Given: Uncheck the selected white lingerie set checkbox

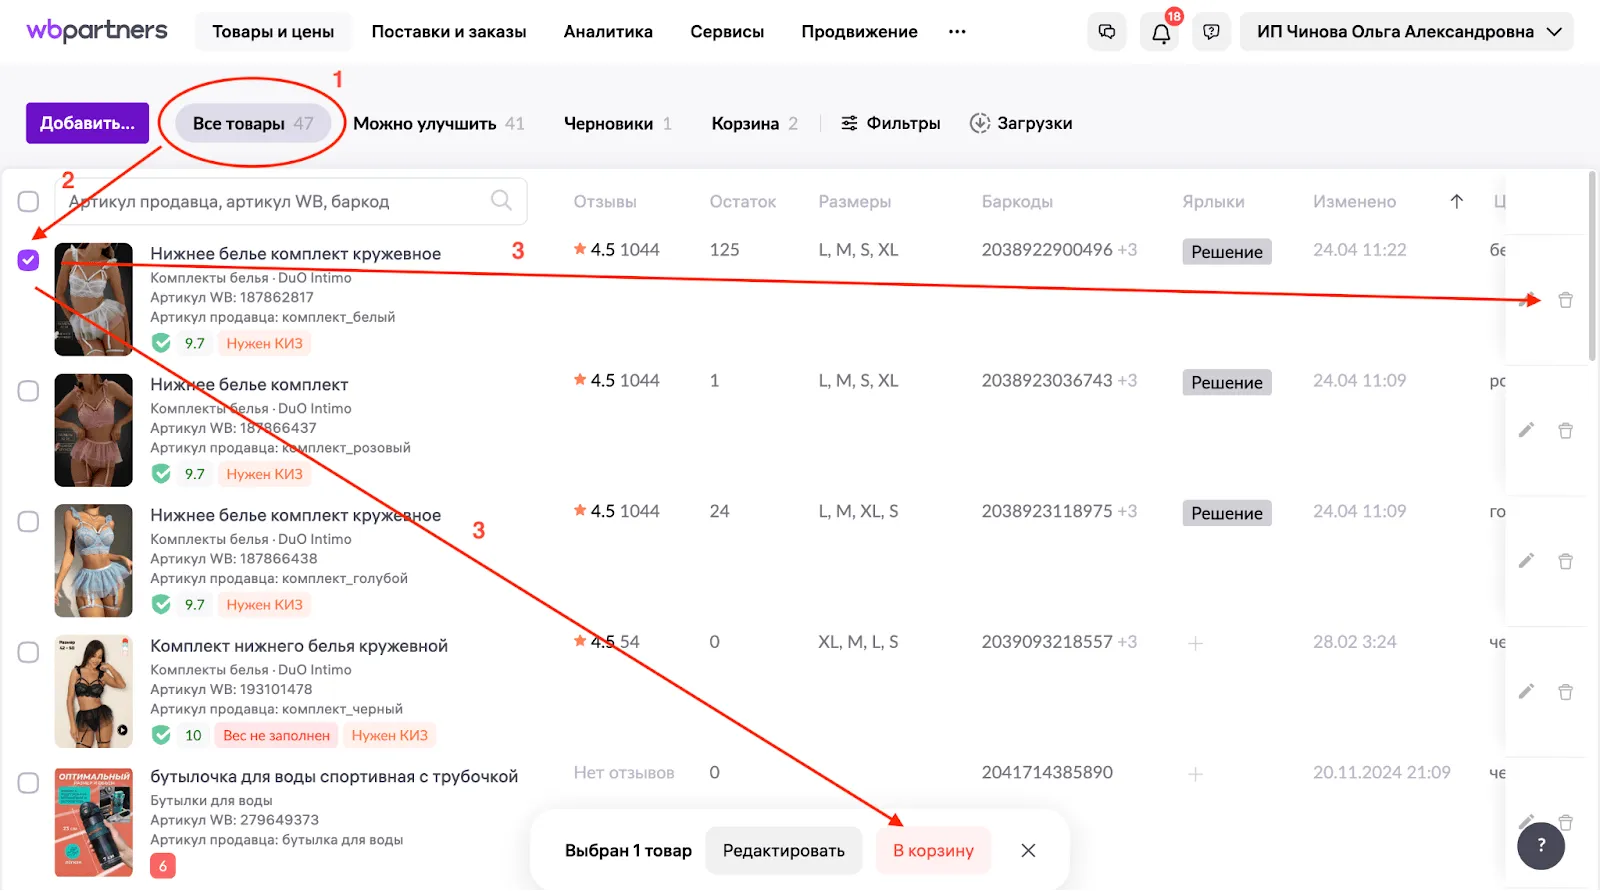Looking at the screenshot, I should [28, 260].
